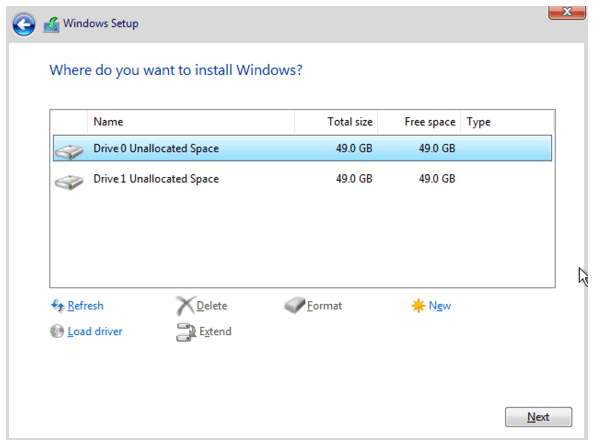The width and height of the screenshot is (600, 446).
Task: Sort by the Free space column header
Action: [419, 122]
